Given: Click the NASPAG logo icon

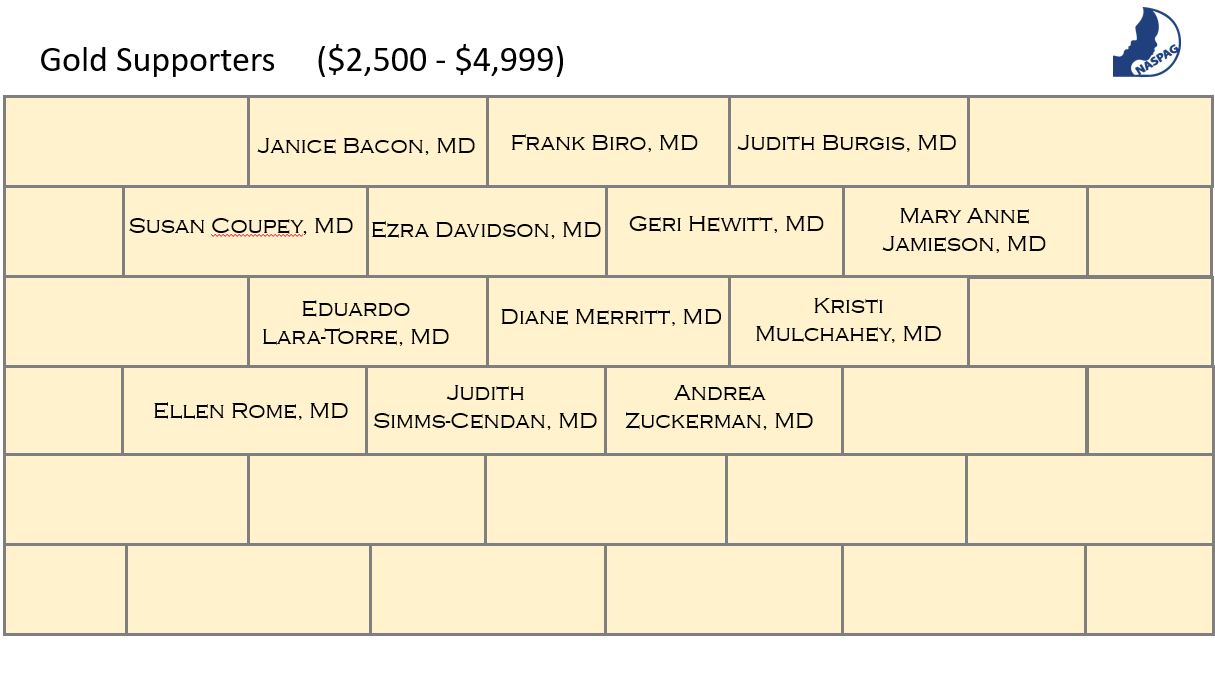Looking at the screenshot, I should click(x=1147, y=42).
